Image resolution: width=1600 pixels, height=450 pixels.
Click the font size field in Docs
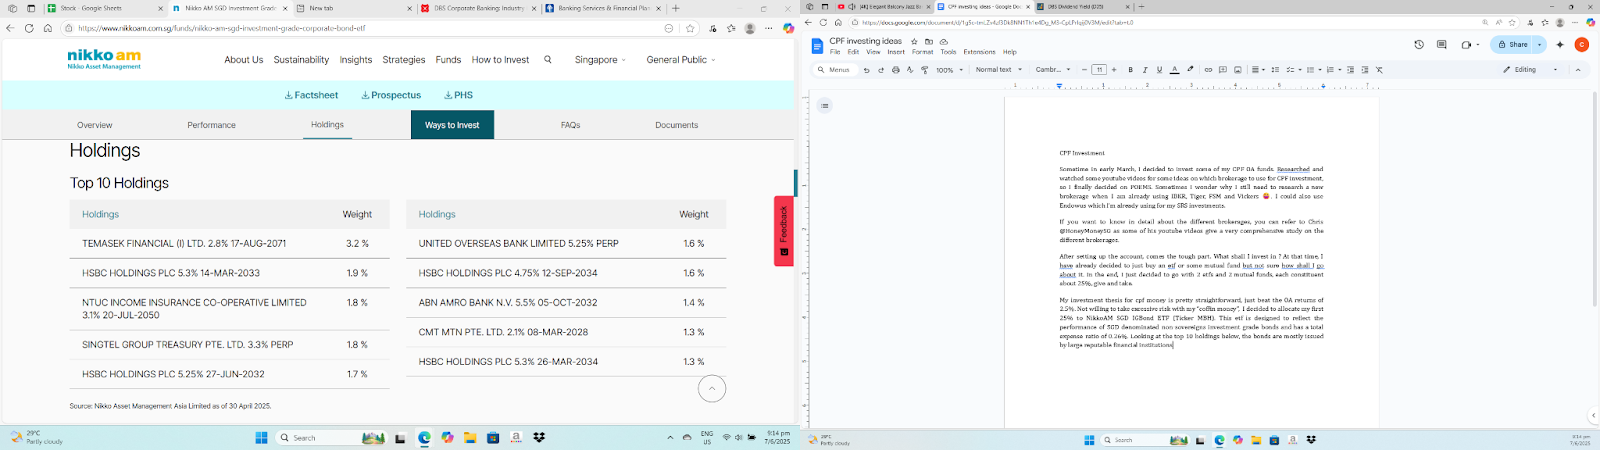point(1099,70)
